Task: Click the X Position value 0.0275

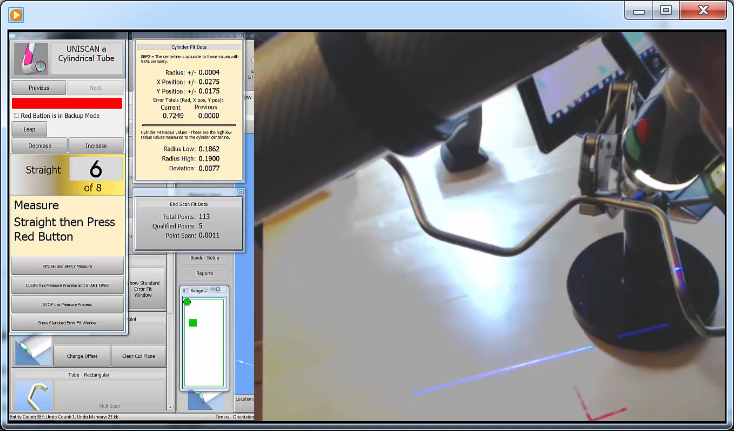Action: click(209, 82)
